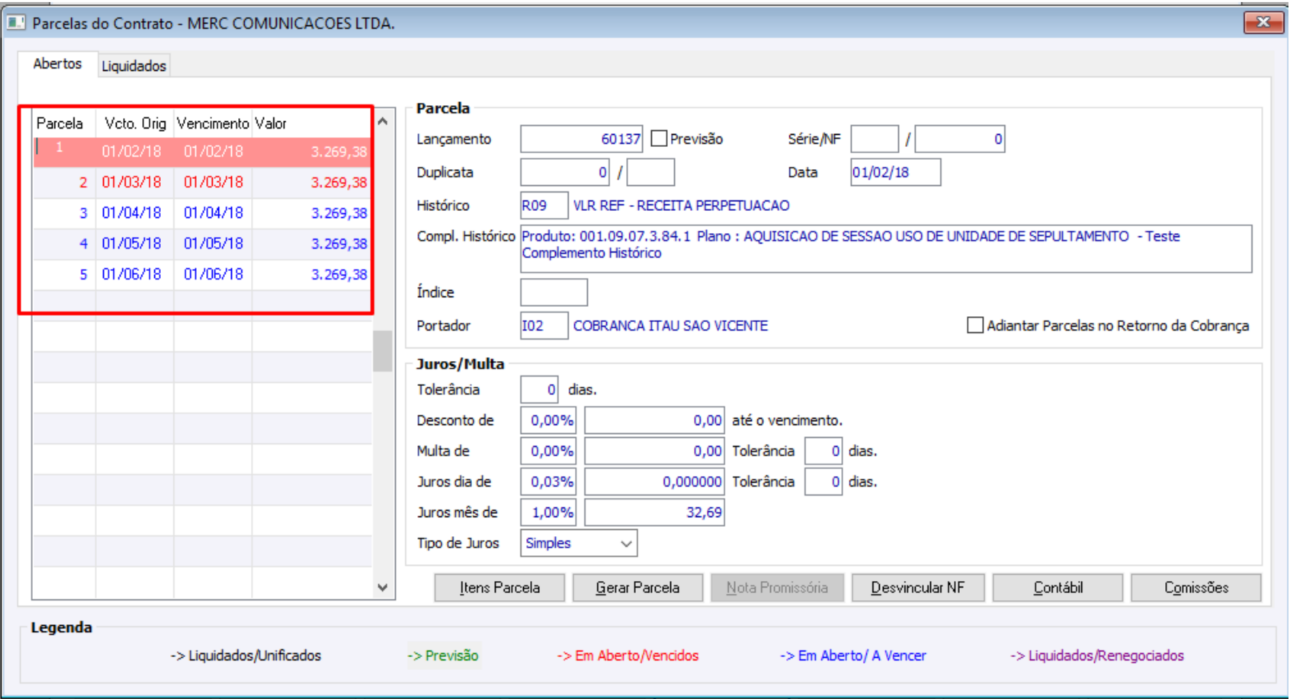Click the parcel list scrollbar thumb
The width and height of the screenshot is (1290, 699).
(383, 351)
